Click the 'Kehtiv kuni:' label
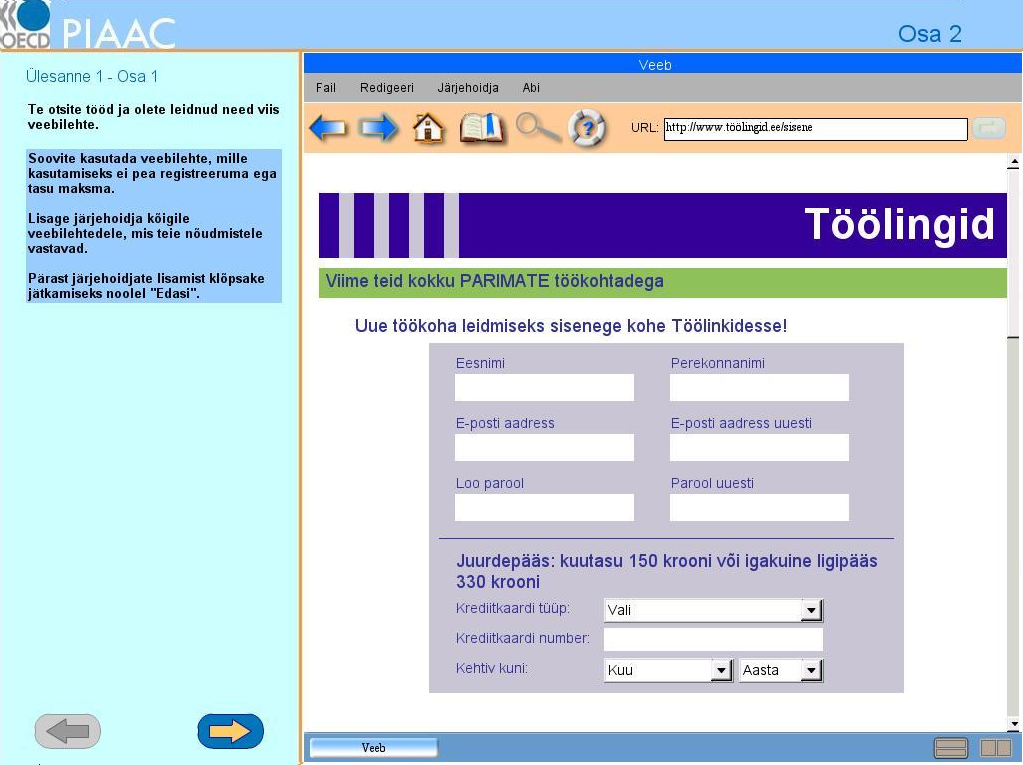 coord(492,668)
